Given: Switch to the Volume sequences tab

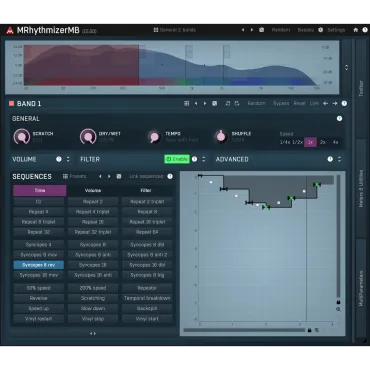Looking at the screenshot, I should click(x=93, y=190).
